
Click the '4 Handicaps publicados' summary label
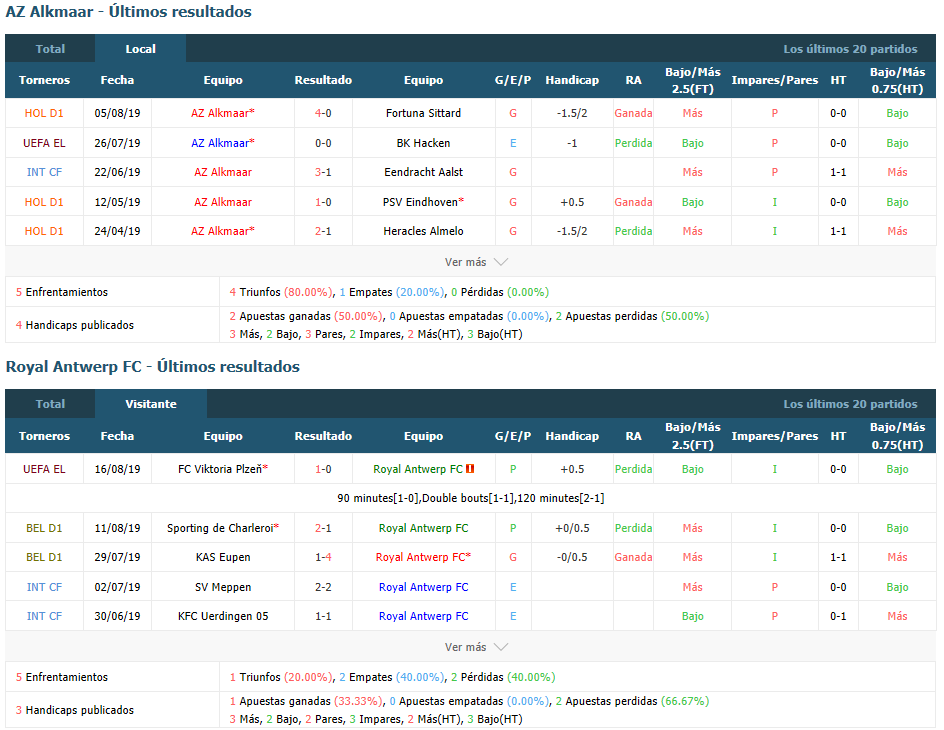tap(75, 325)
